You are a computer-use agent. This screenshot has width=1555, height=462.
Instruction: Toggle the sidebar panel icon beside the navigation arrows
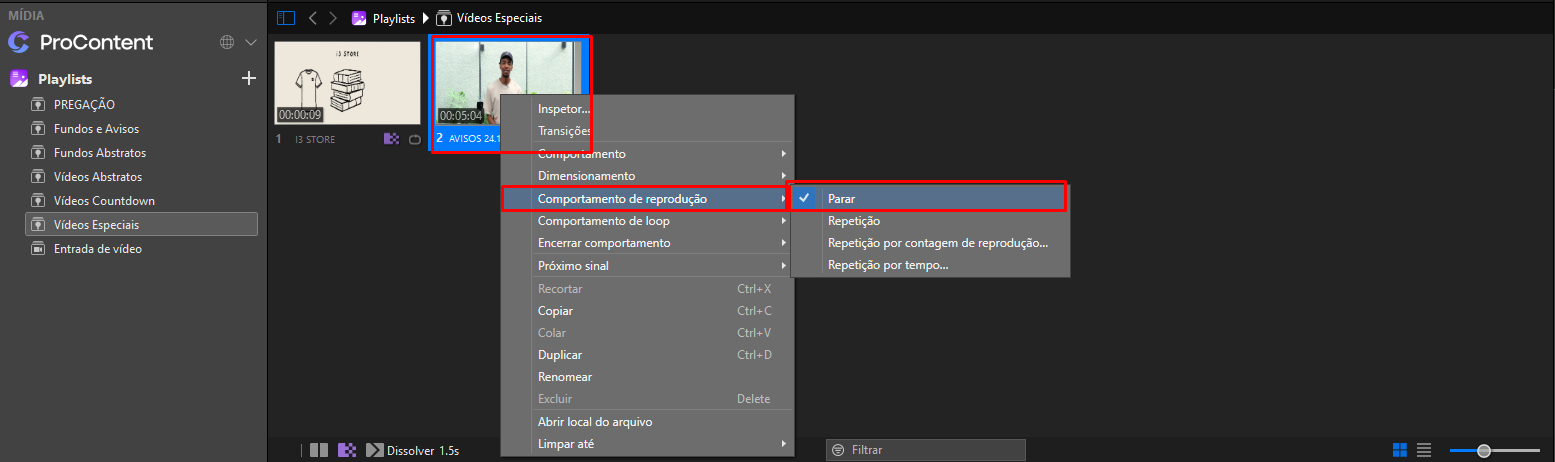[287, 18]
